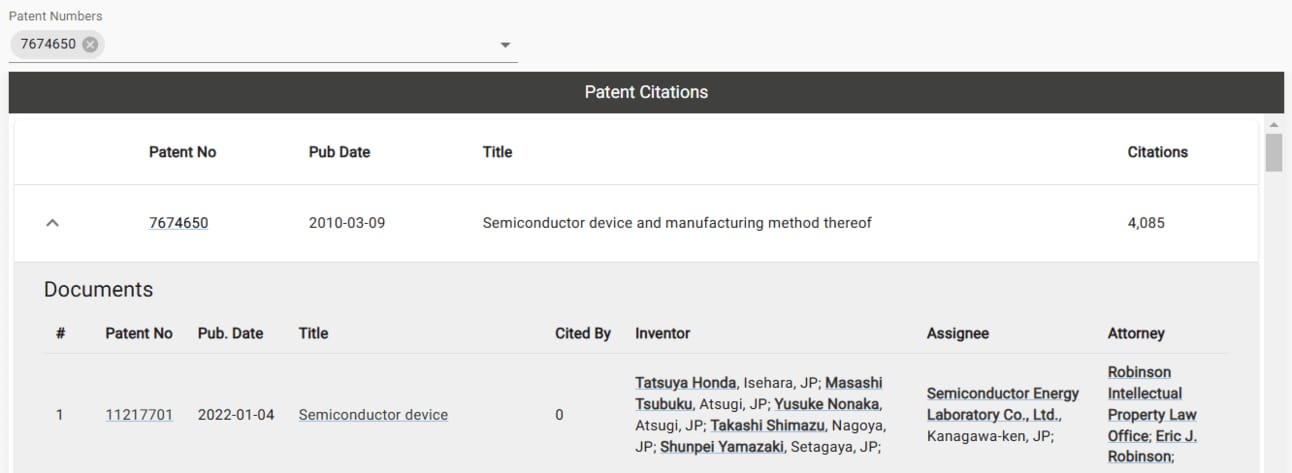This screenshot has height=473, width=1292.
Task: Click inventor Yusuke Nonaka link
Action: click(827, 404)
